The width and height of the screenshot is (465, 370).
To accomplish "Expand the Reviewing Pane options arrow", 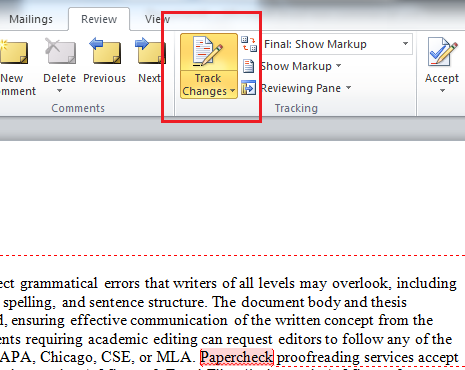I will click(x=349, y=88).
